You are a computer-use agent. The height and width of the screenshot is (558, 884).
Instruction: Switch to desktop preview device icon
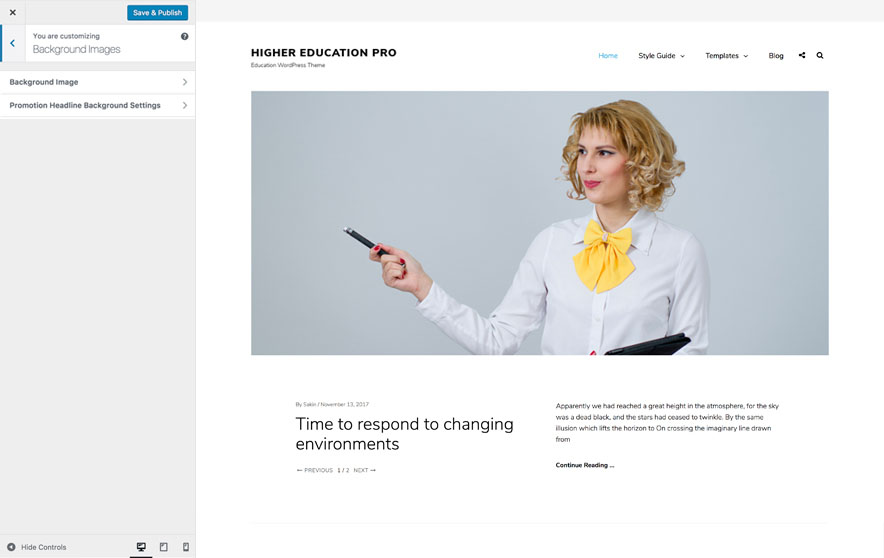pyautogui.click(x=141, y=547)
